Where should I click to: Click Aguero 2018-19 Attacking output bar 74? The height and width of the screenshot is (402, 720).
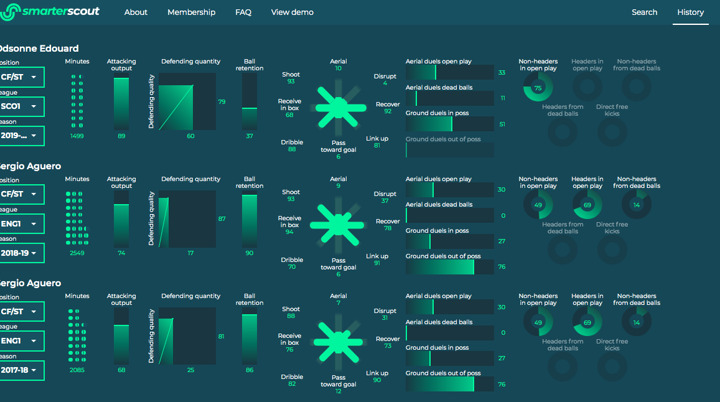click(x=121, y=220)
